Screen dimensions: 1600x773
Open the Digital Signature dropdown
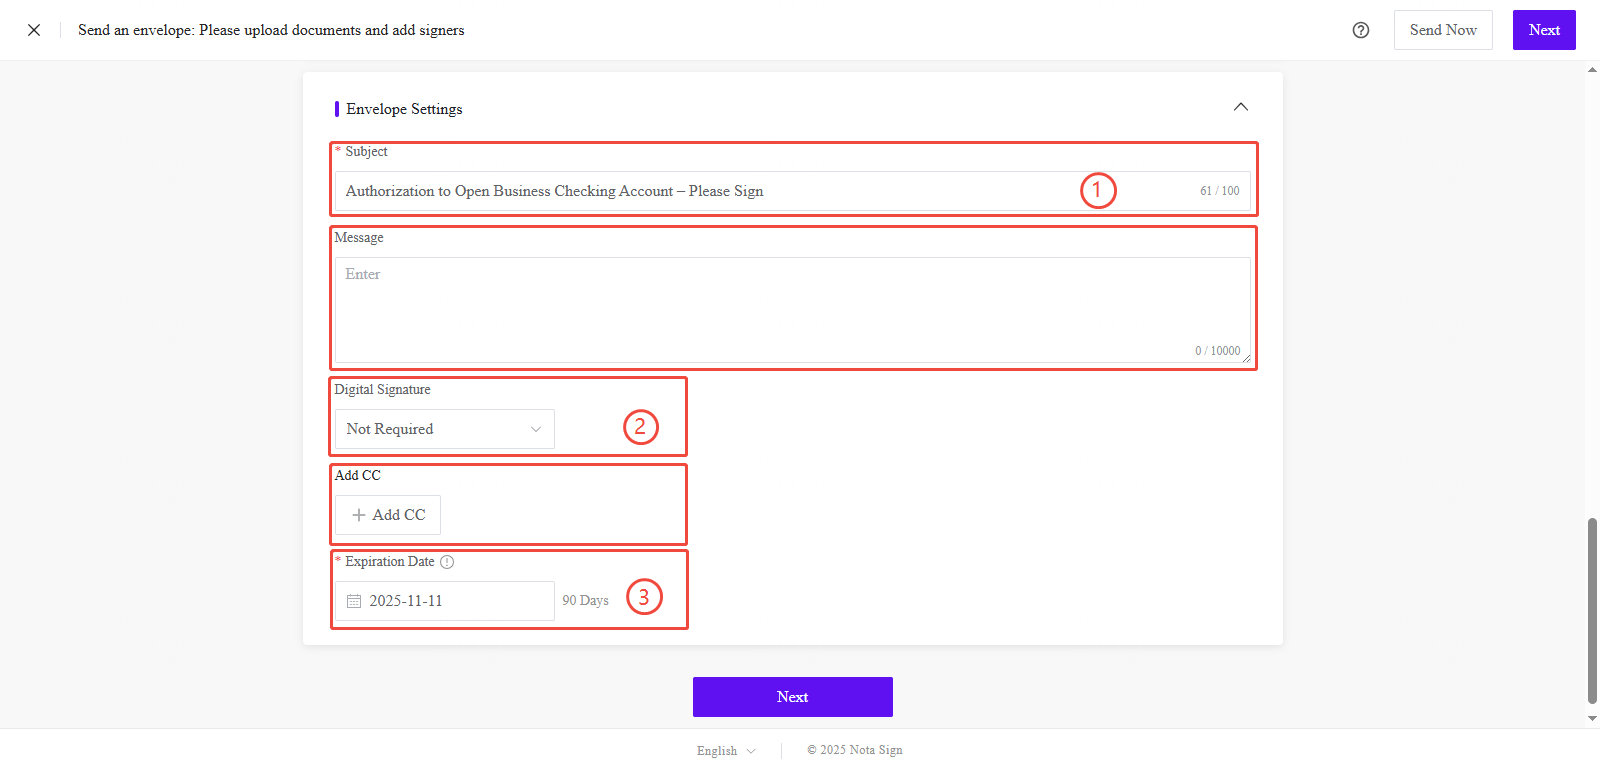coord(444,429)
